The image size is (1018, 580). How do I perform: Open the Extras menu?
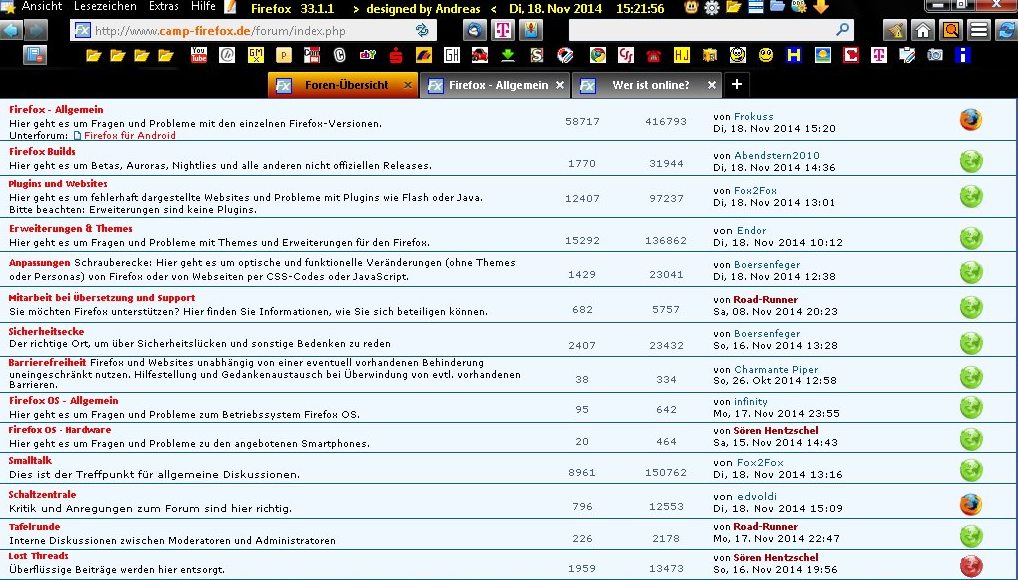[x=164, y=7]
